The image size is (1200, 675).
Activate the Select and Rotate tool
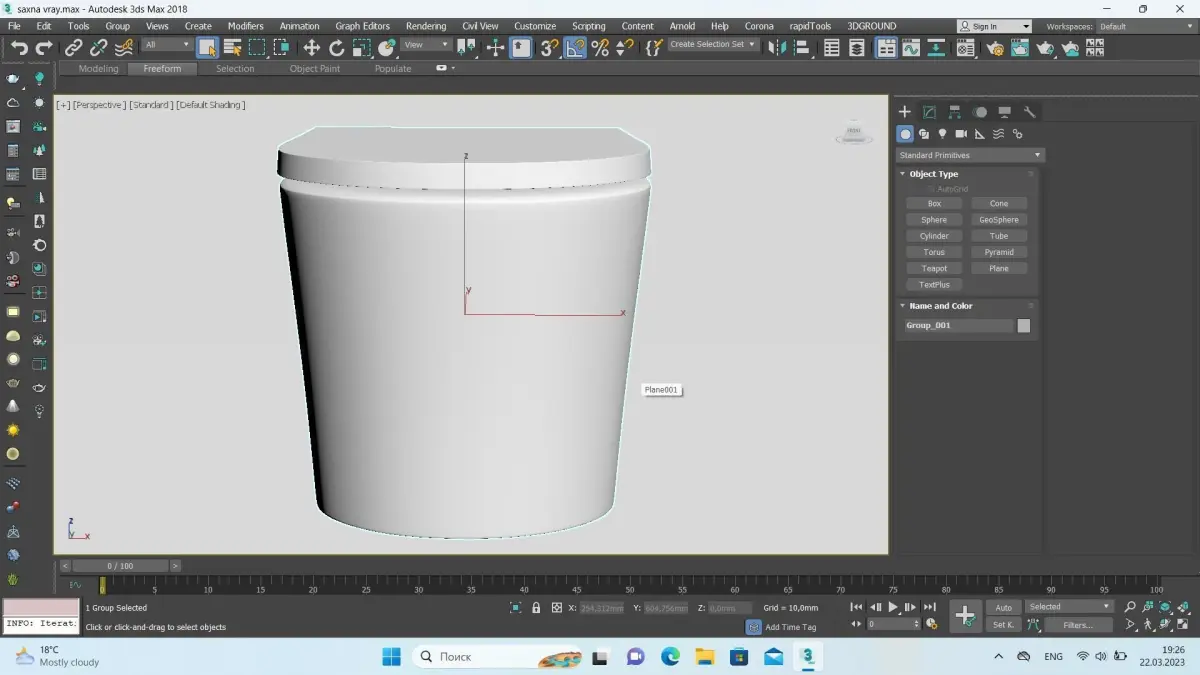(336, 47)
